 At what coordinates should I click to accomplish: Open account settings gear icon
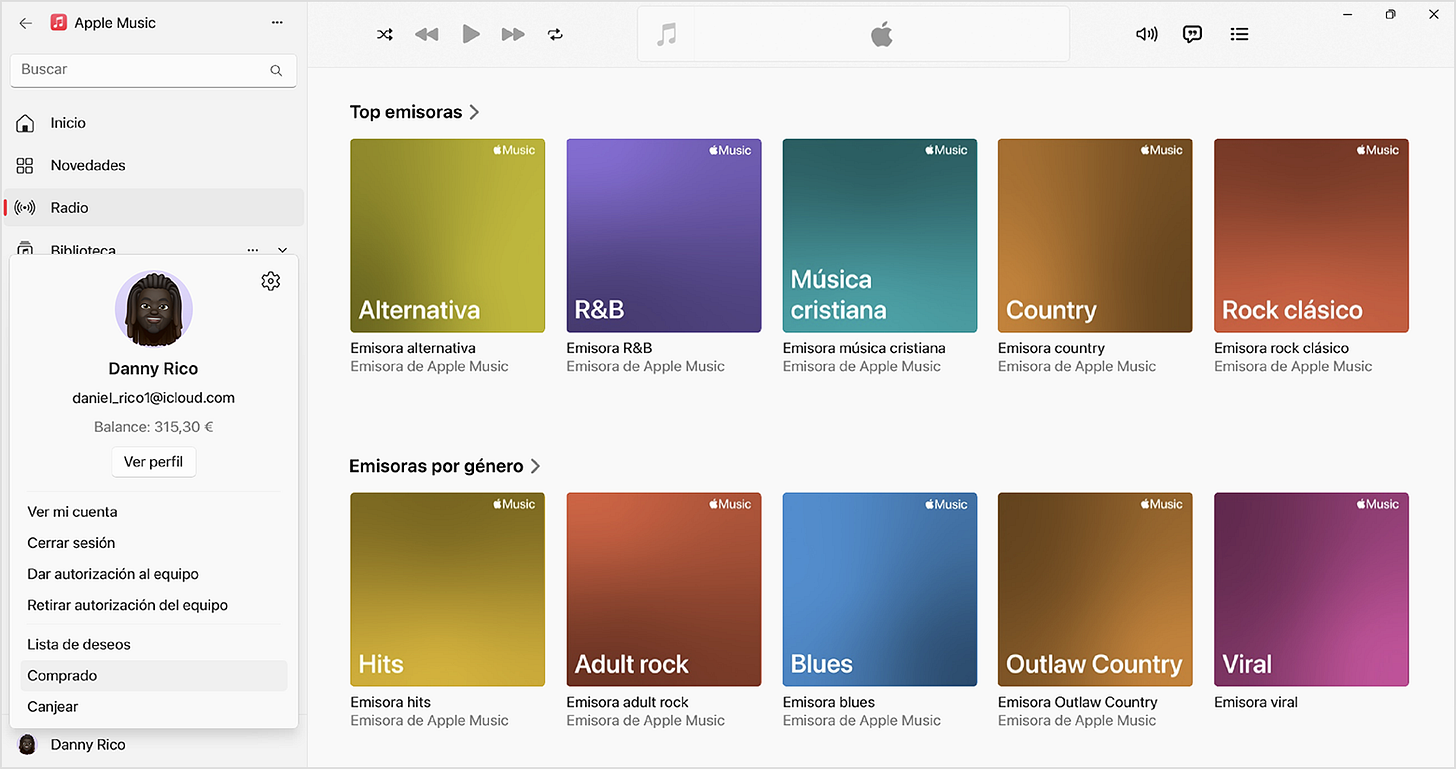pyautogui.click(x=270, y=281)
